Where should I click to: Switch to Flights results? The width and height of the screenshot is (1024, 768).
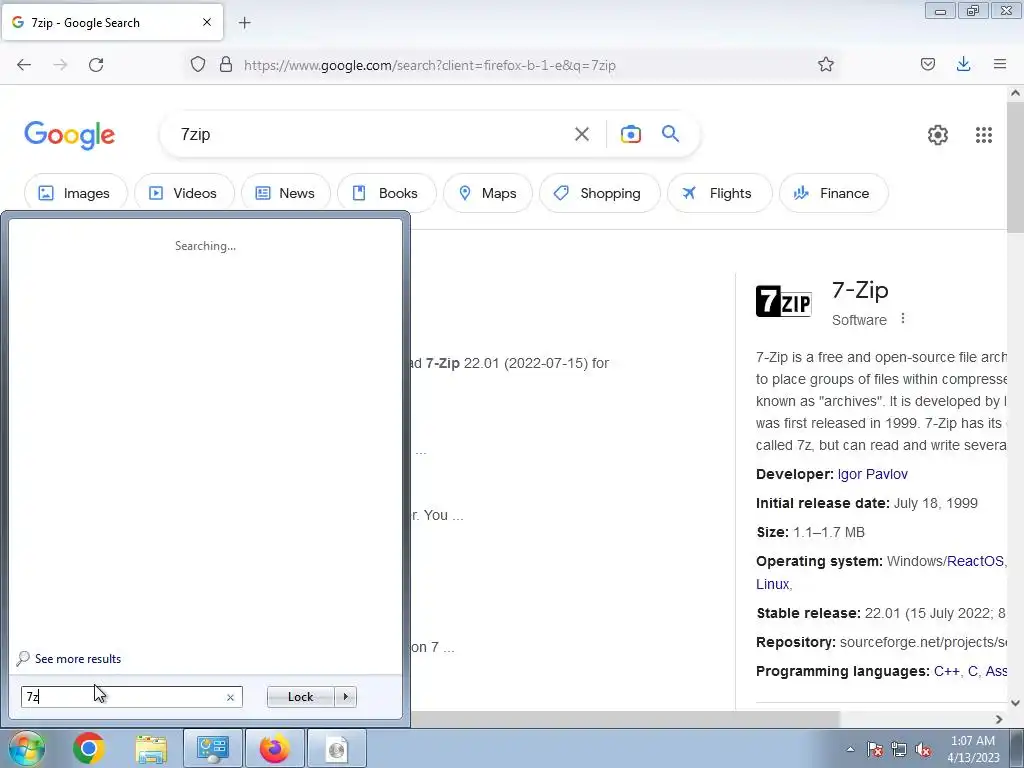719,193
